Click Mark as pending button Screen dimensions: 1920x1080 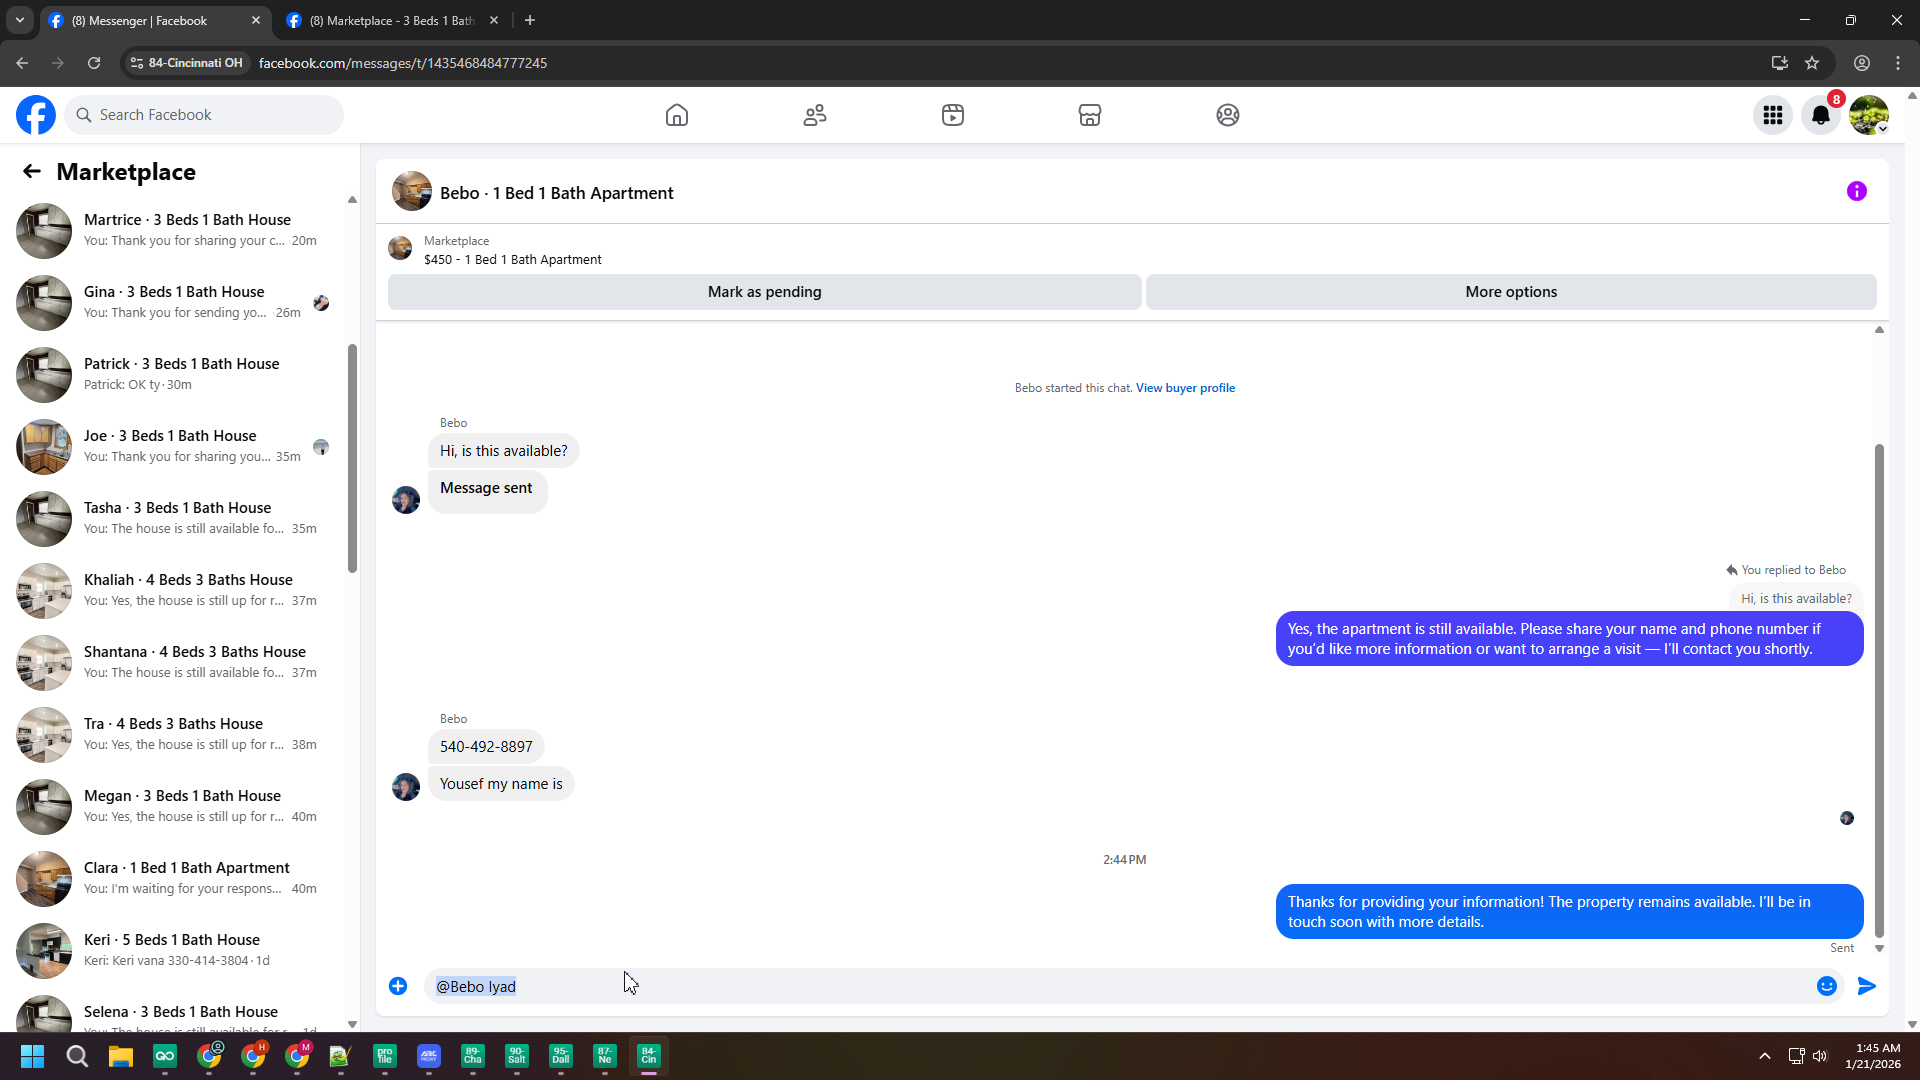tap(765, 292)
